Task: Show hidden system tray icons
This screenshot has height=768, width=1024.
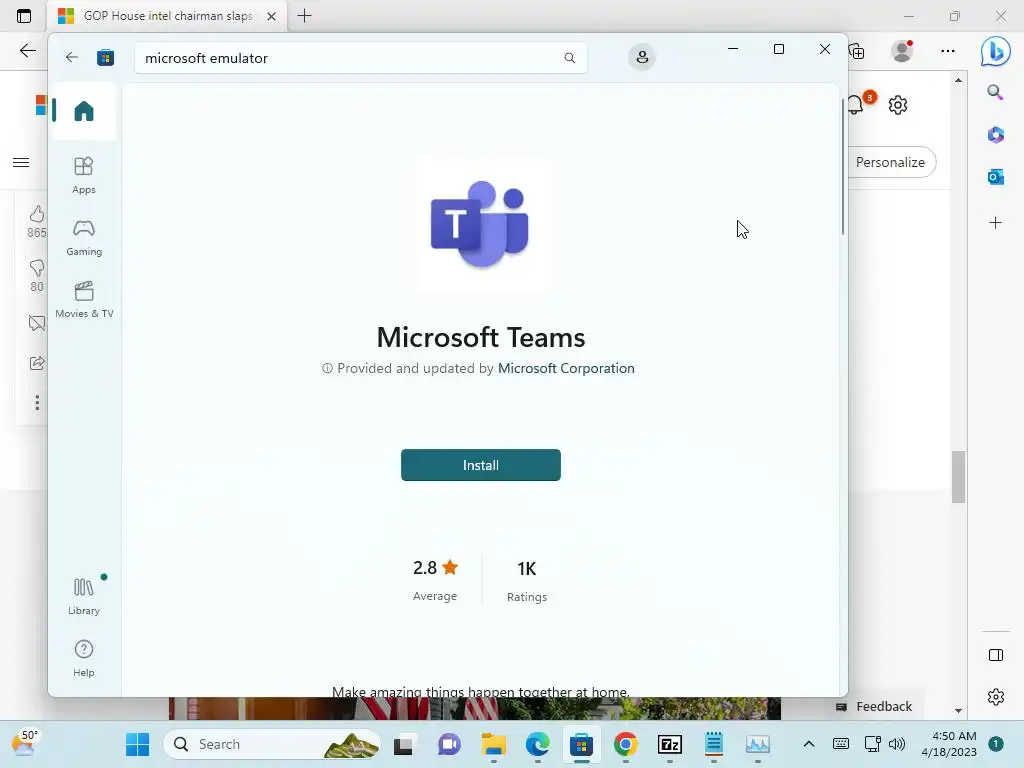Action: (x=808, y=744)
